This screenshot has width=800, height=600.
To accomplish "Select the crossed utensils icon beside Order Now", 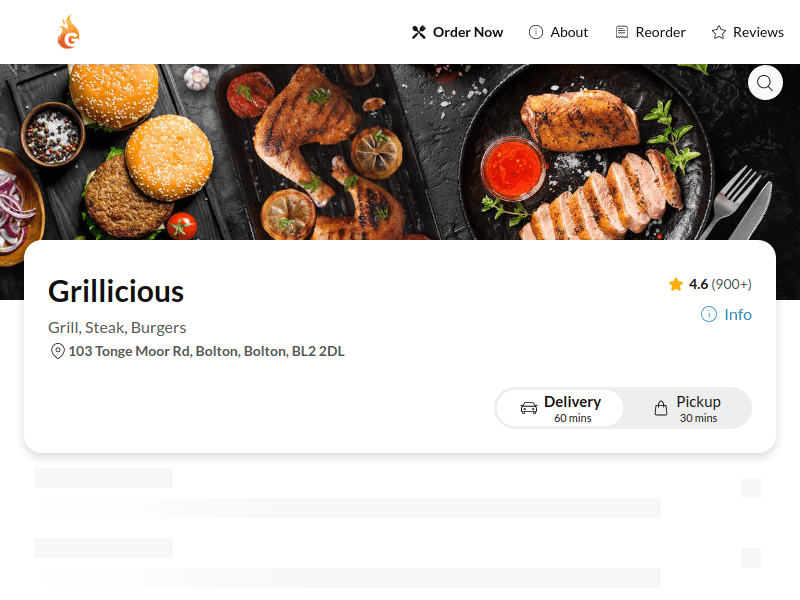I will click(419, 31).
